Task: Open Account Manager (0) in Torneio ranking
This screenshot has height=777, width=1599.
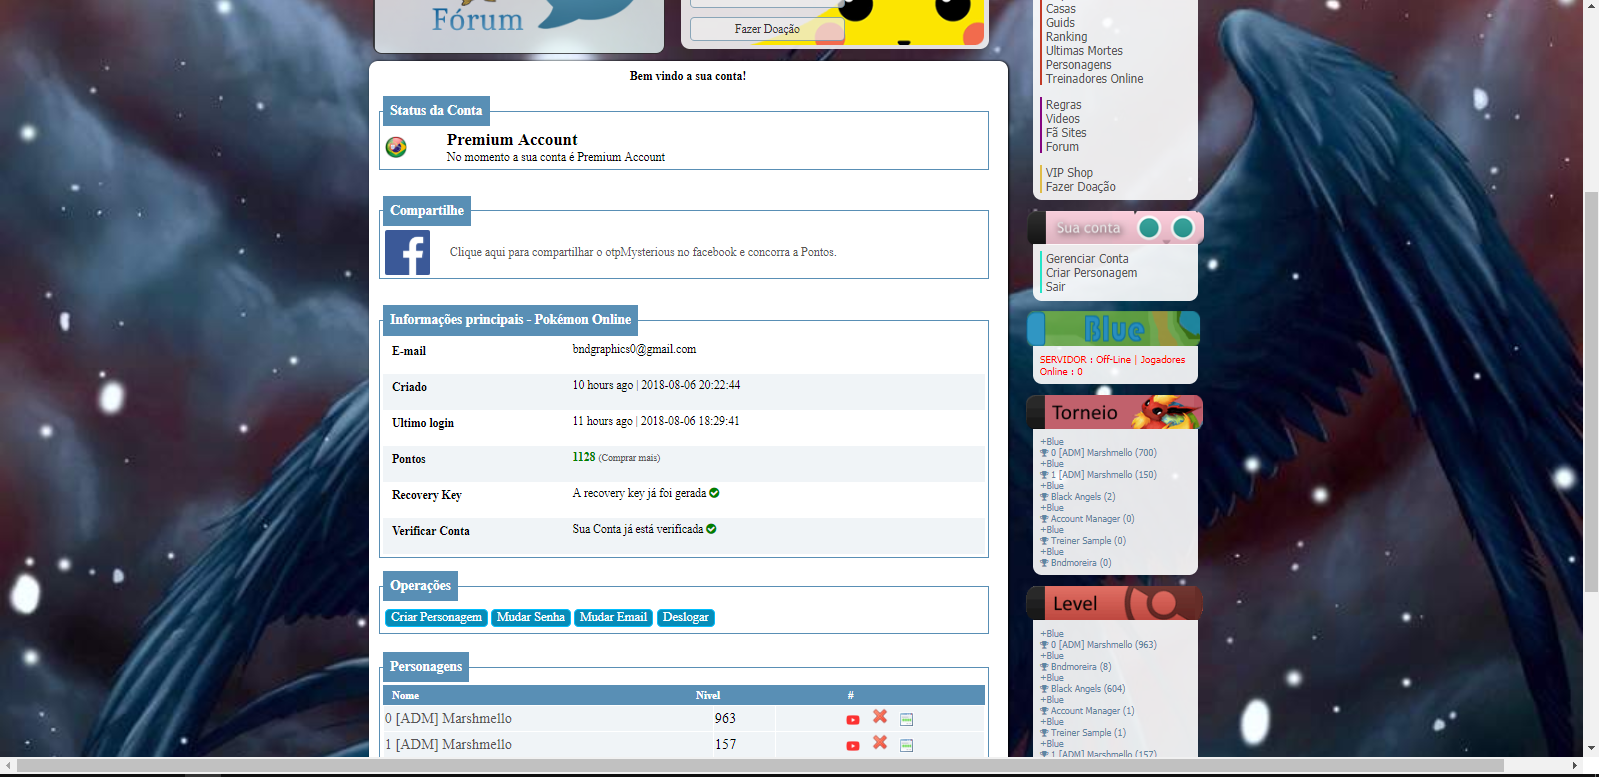Action: (1093, 519)
